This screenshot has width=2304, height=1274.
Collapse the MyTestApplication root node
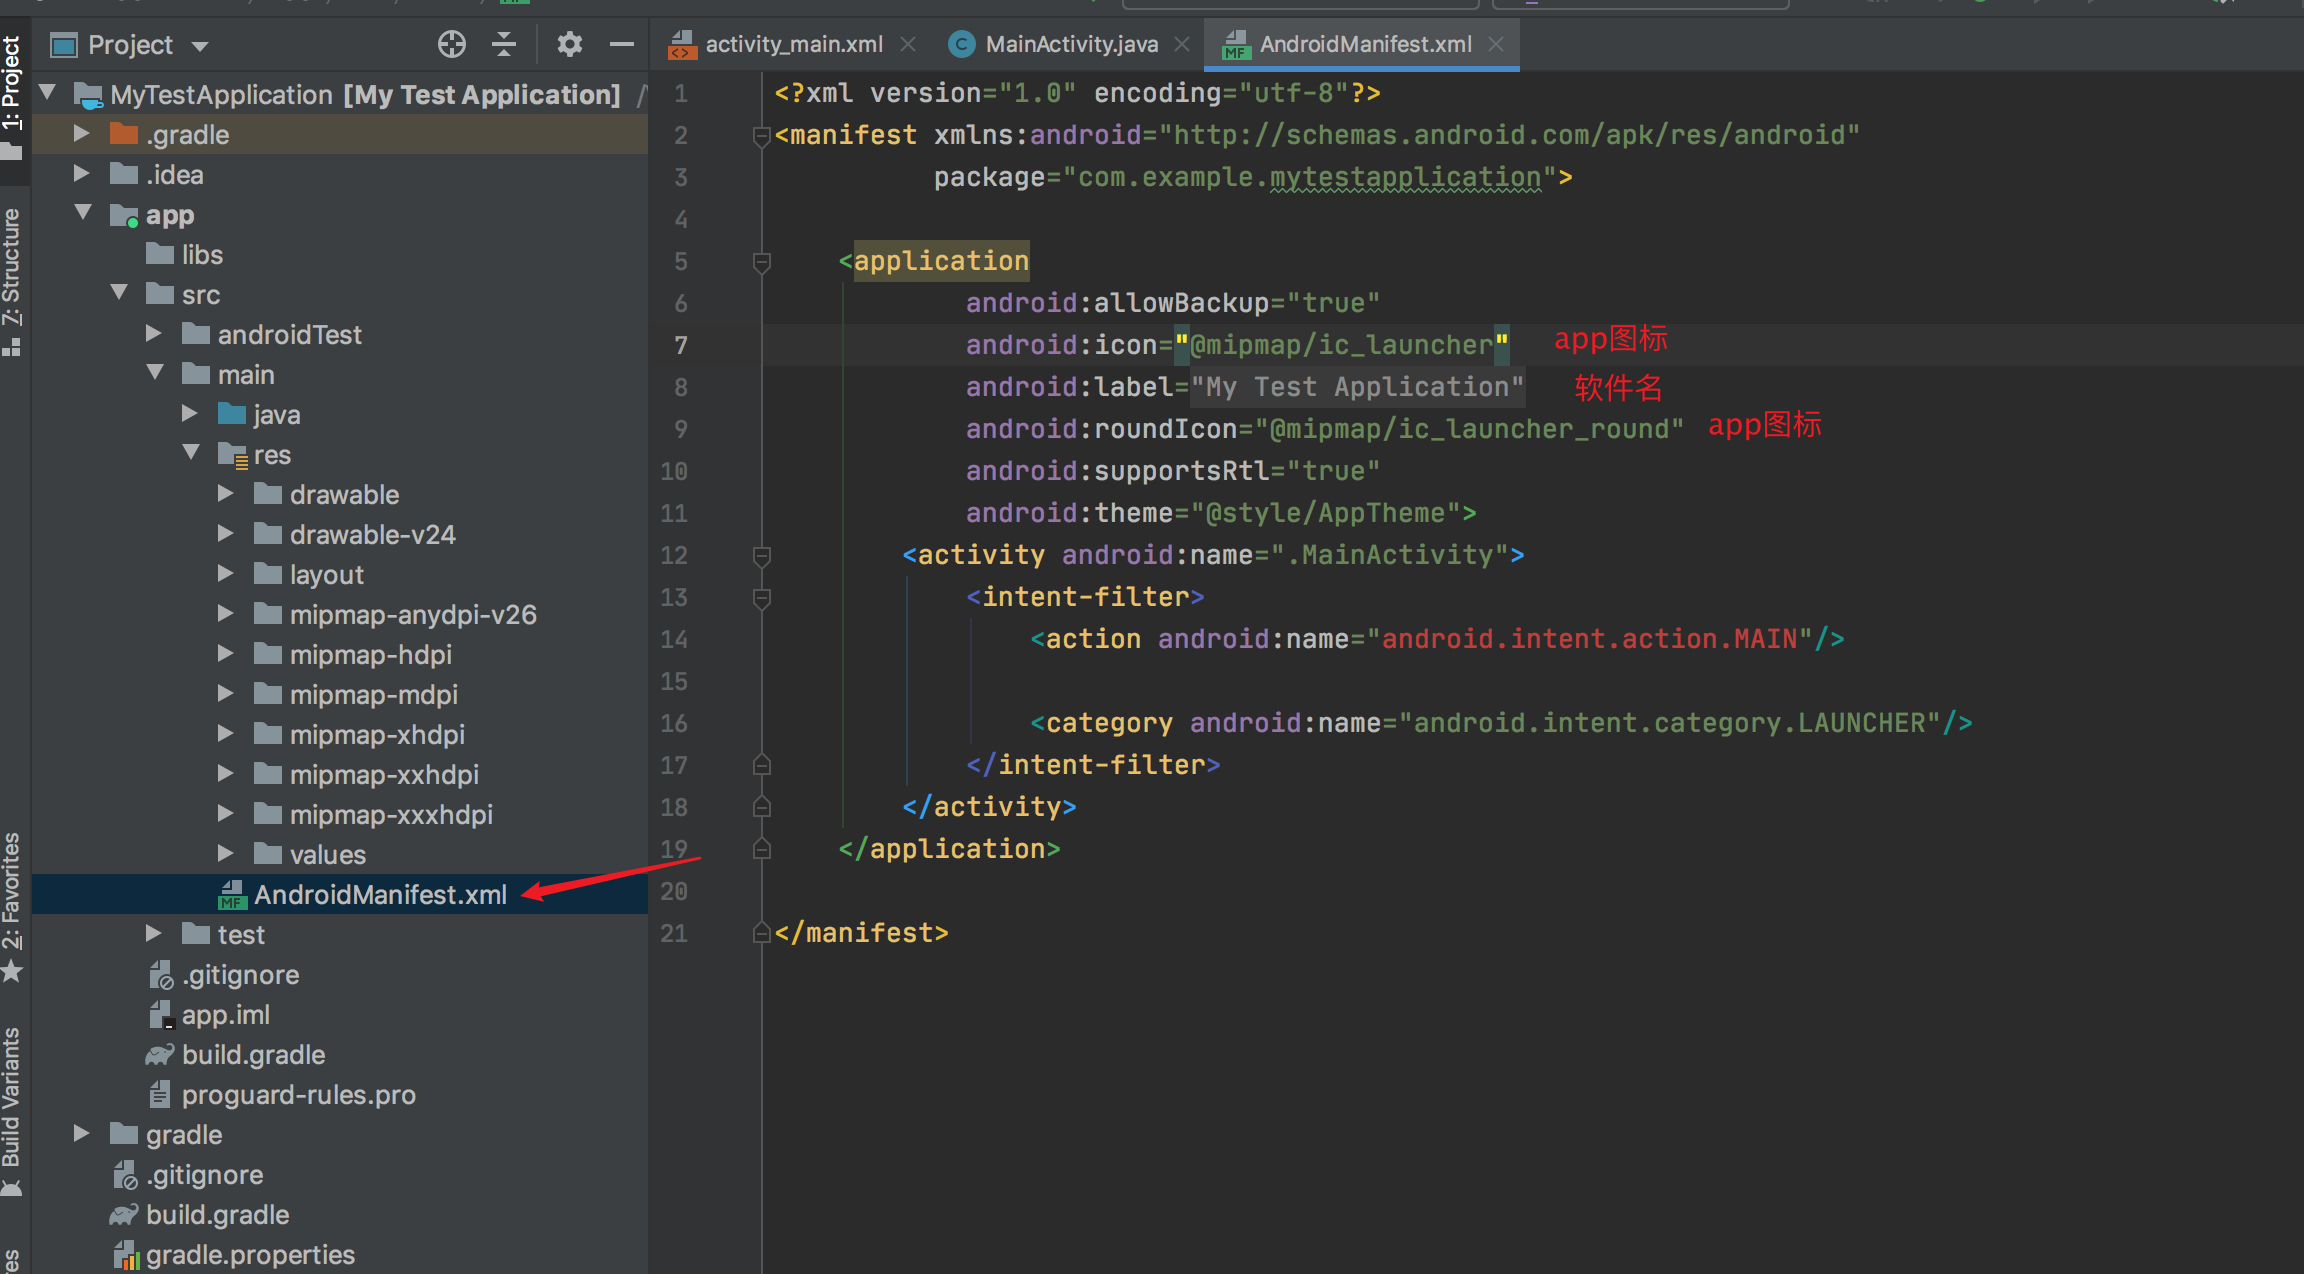tap(47, 93)
